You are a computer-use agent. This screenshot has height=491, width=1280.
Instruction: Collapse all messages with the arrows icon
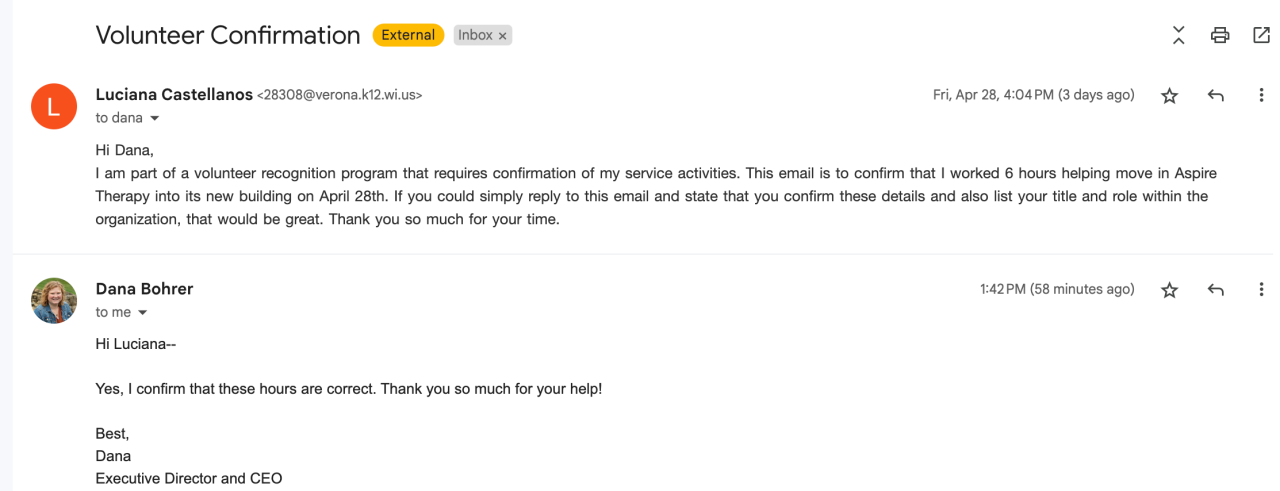1179,36
